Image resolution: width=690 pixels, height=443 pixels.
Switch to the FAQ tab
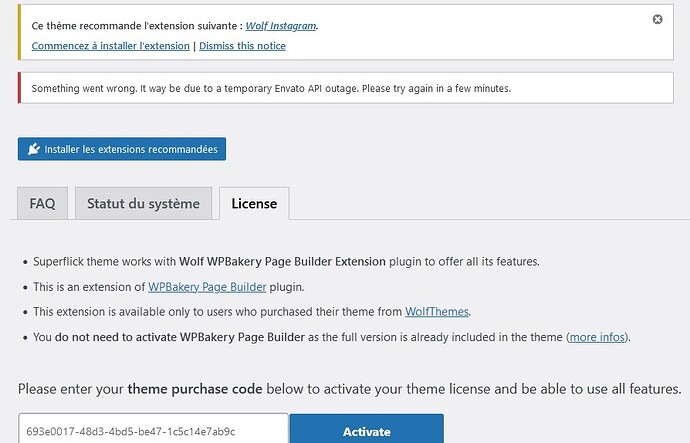coord(42,203)
